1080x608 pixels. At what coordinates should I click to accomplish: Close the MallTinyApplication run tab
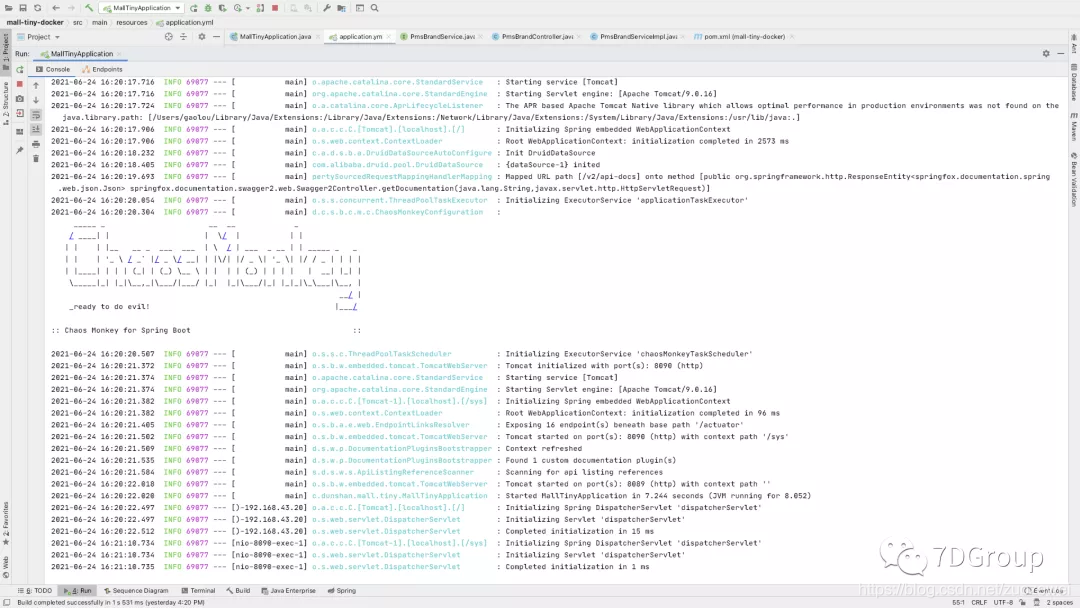(x=119, y=54)
